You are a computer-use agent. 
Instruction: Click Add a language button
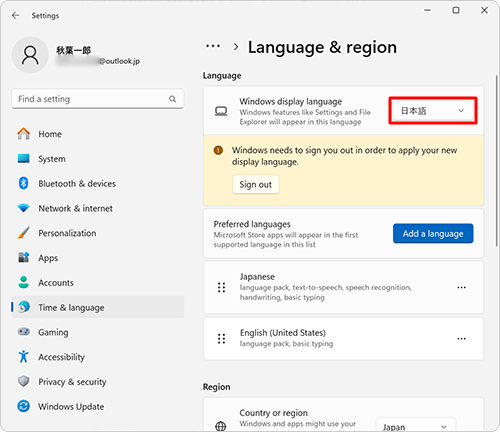(x=433, y=233)
